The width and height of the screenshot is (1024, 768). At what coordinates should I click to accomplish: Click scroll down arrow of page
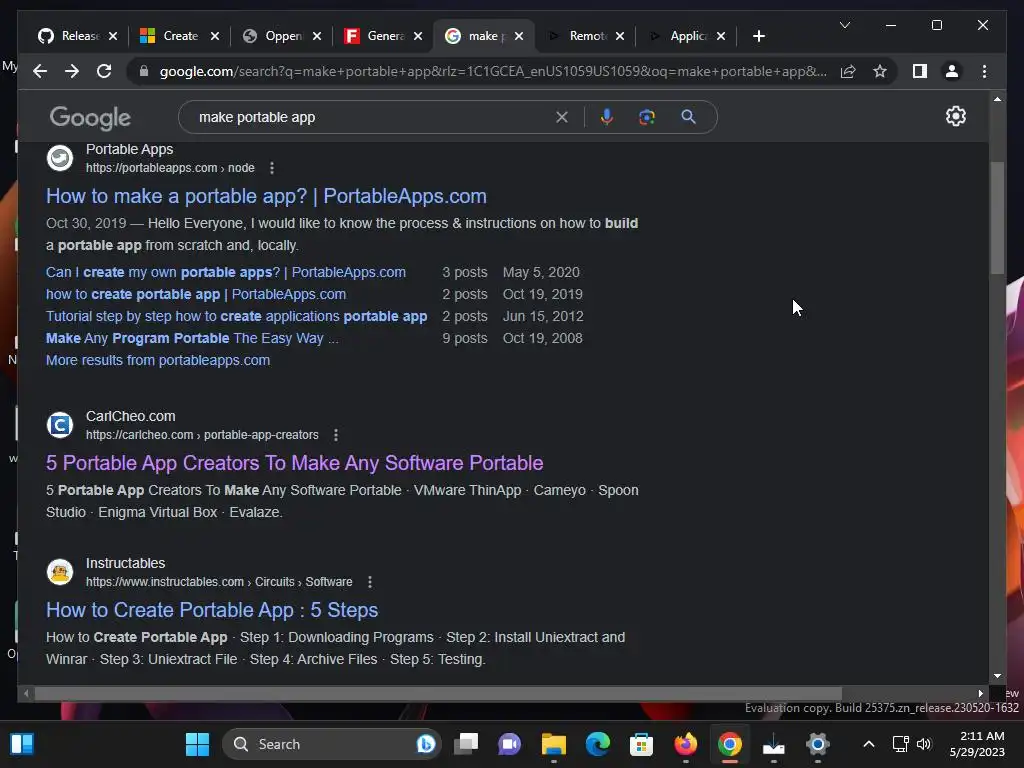pyautogui.click(x=997, y=676)
